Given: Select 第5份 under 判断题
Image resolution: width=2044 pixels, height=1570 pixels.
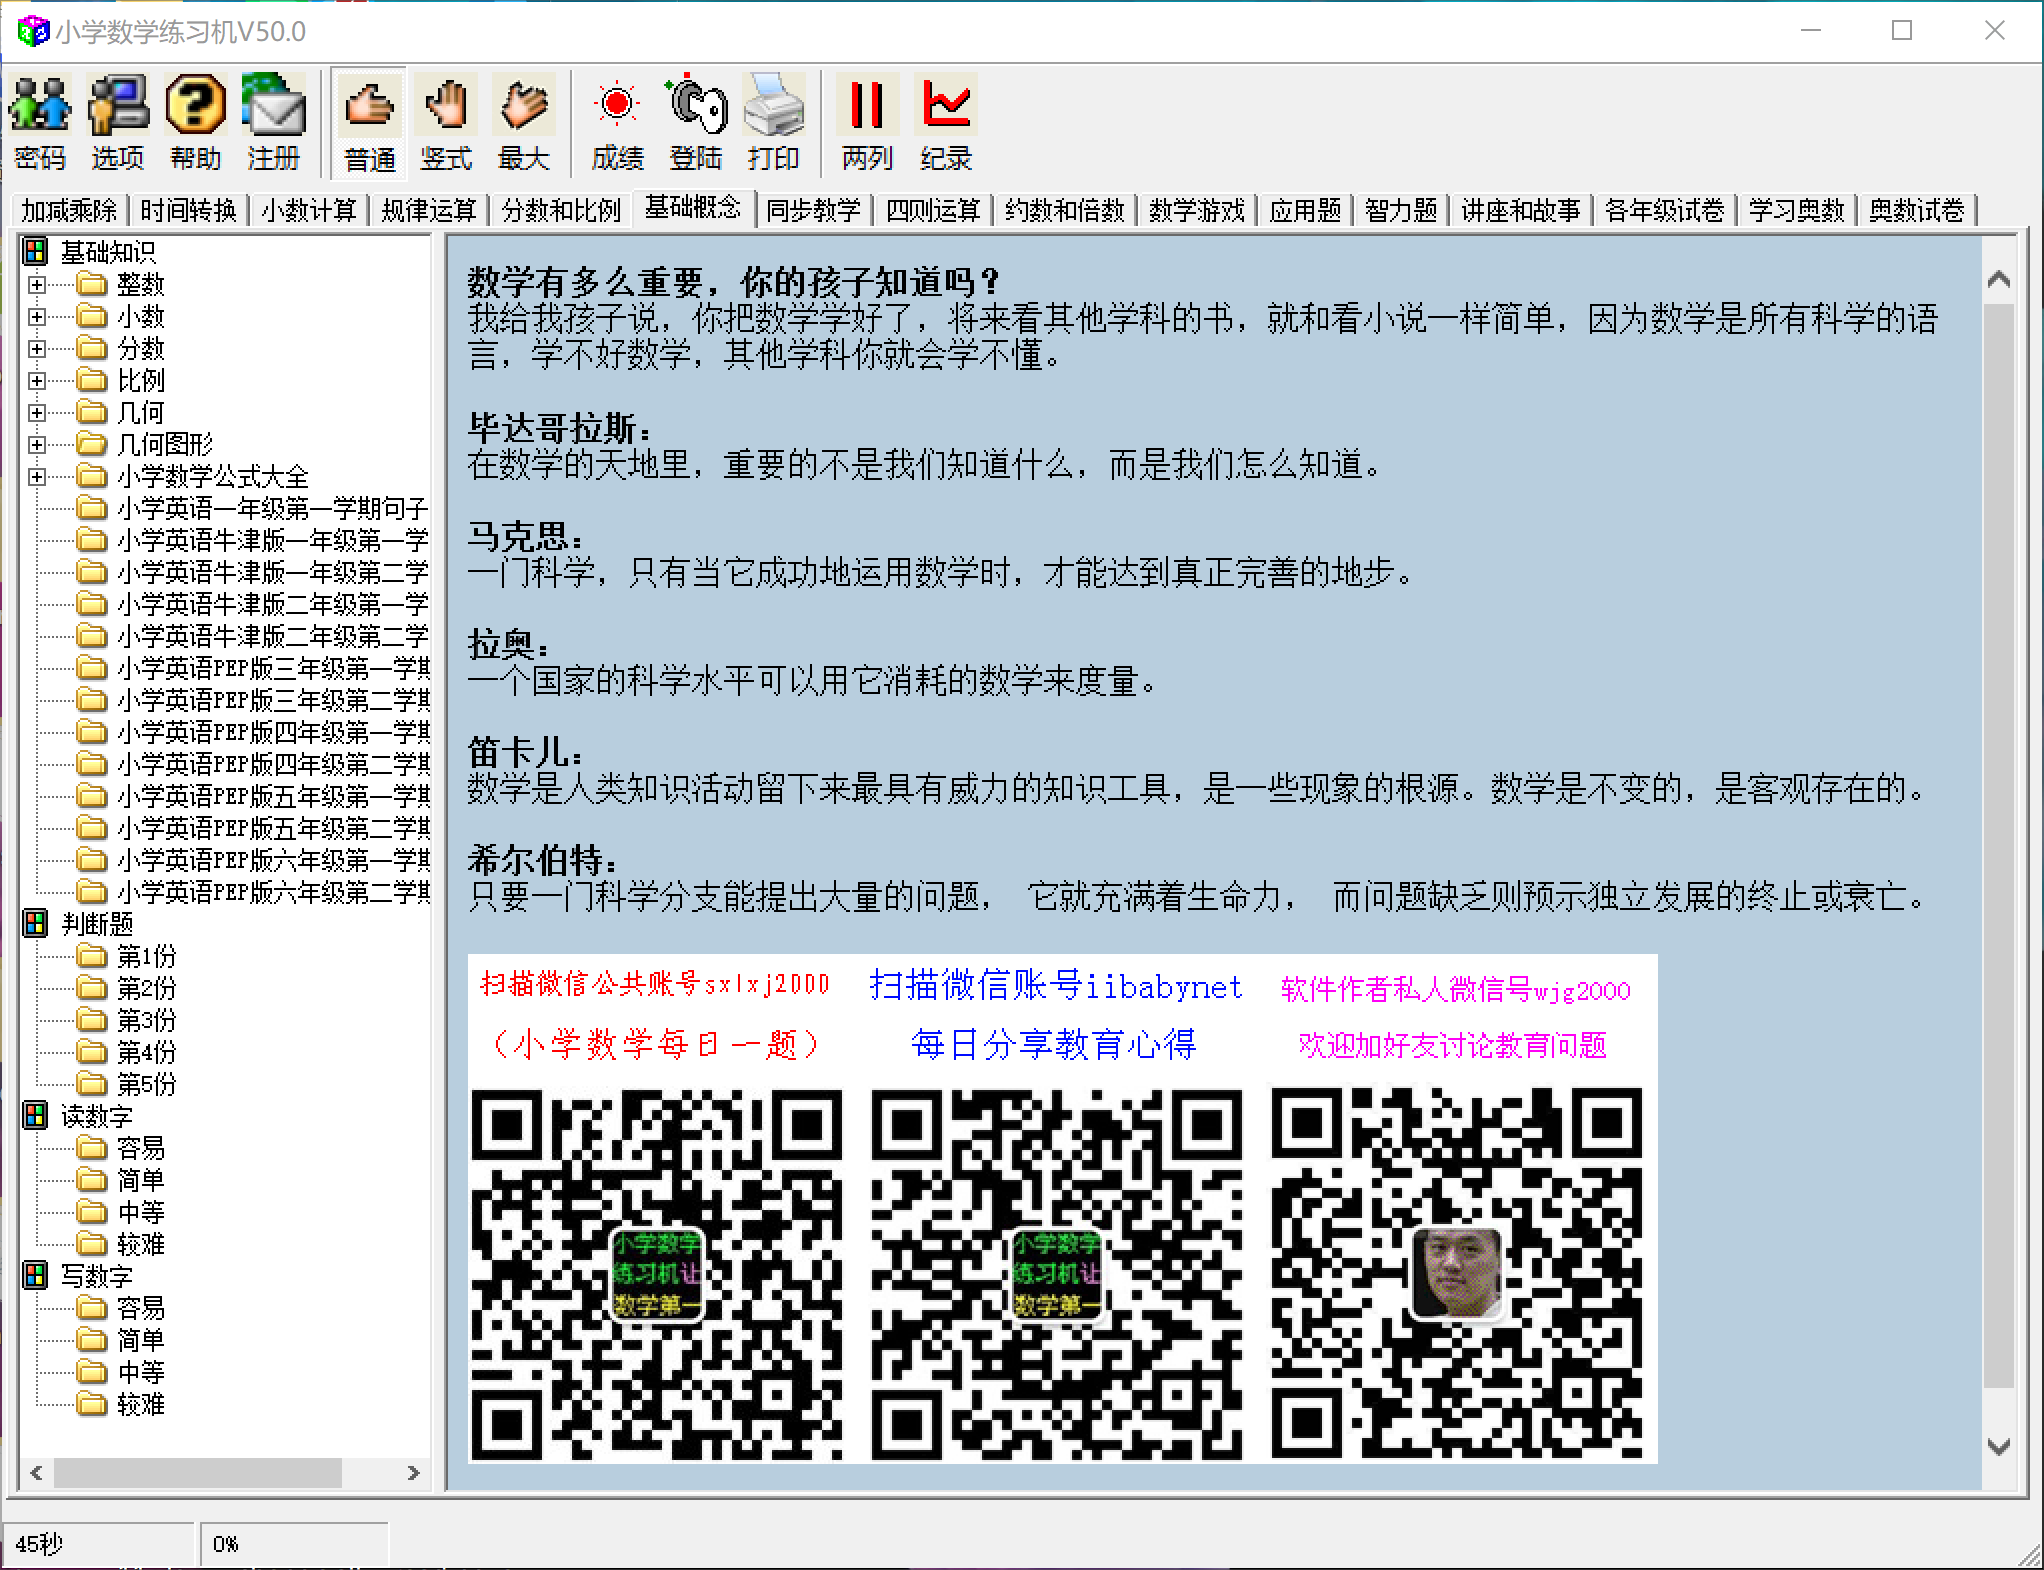Looking at the screenshot, I should click(x=147, y=1084).
